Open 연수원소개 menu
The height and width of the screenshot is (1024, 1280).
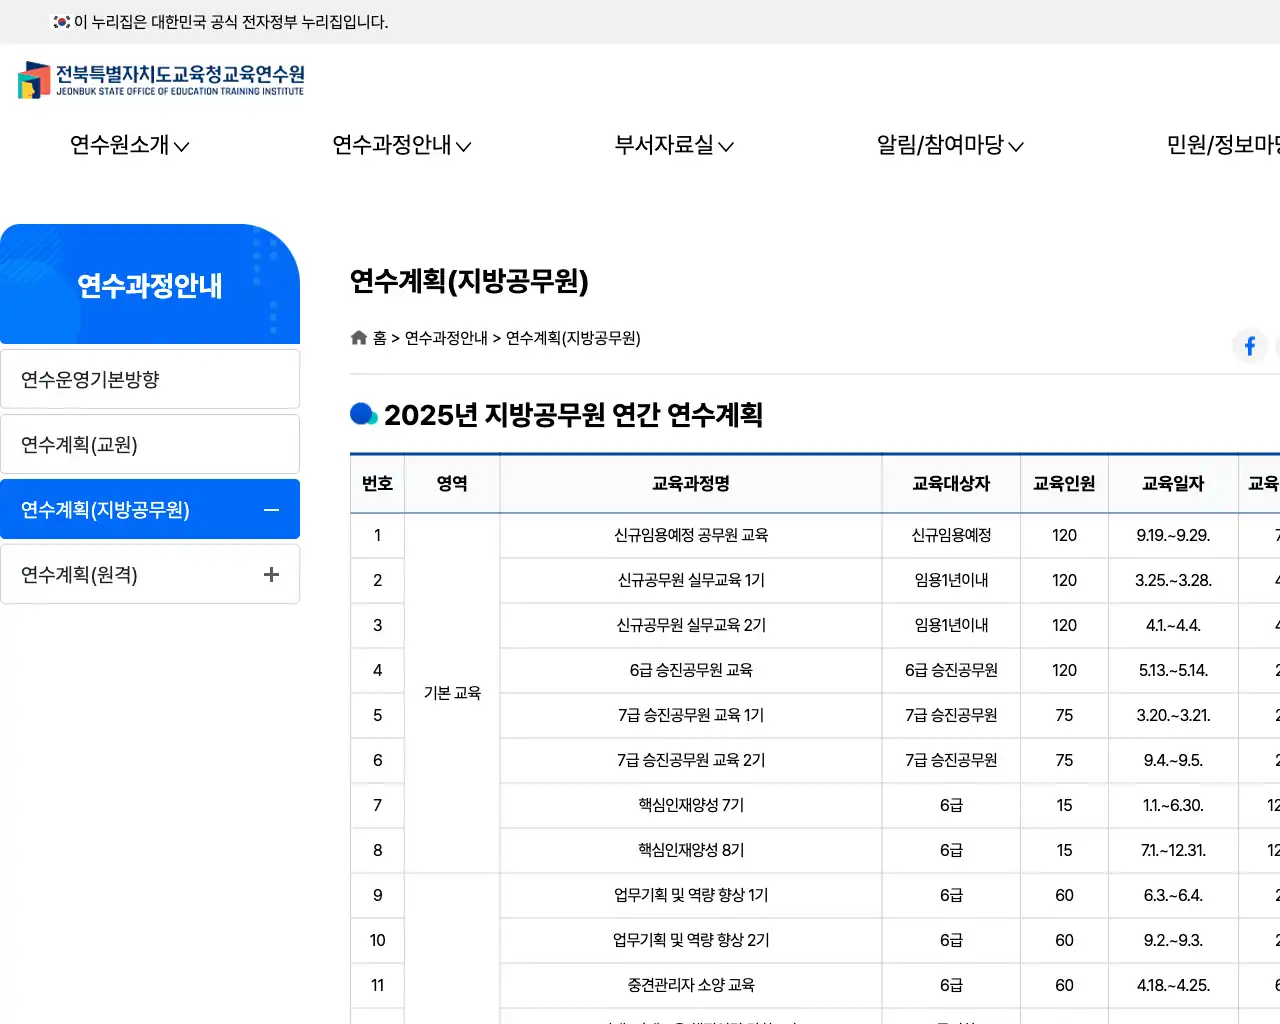129,145
